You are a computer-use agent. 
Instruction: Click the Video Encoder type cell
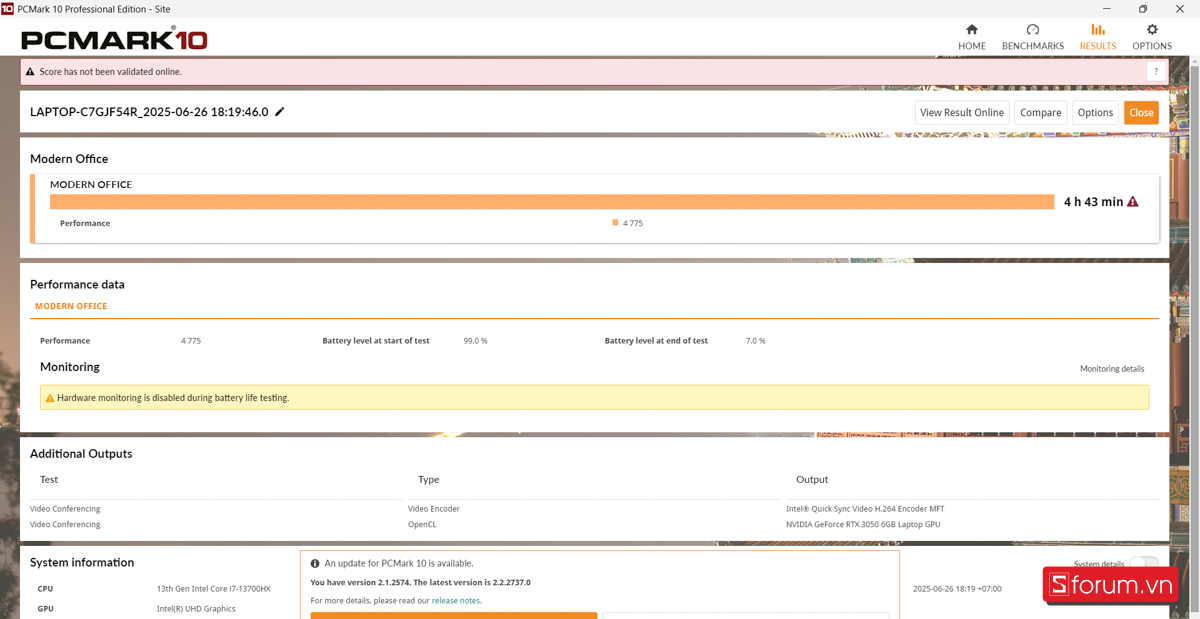[x=434, y=509]
